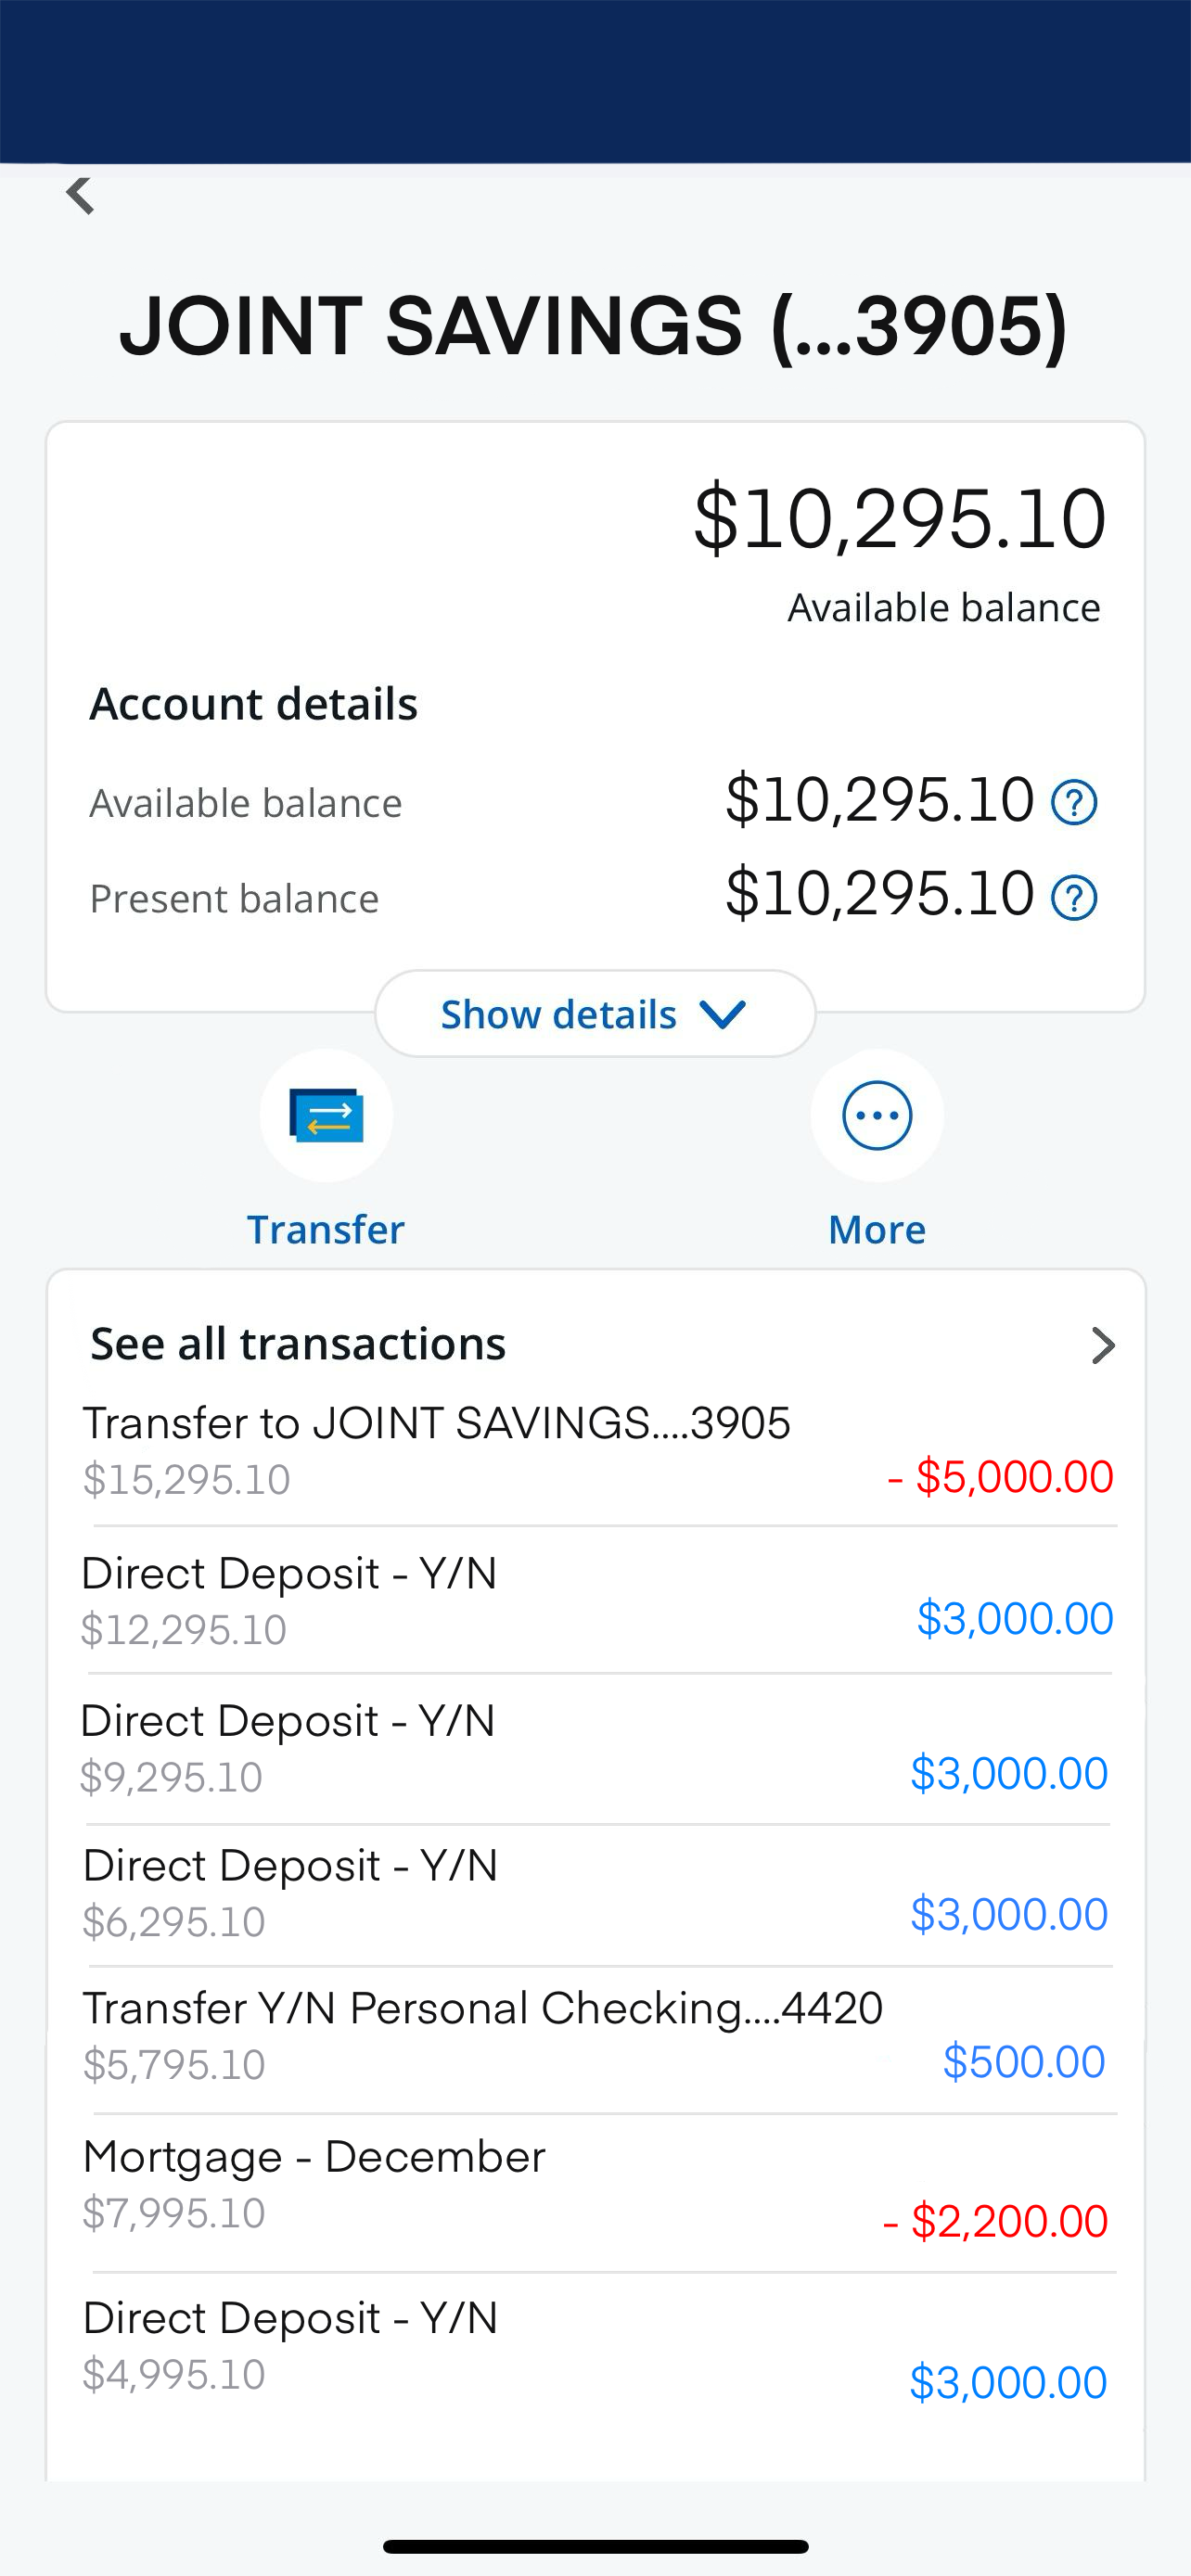Select Direct Deposit with $6,295.10 balance

[597, 1893]
